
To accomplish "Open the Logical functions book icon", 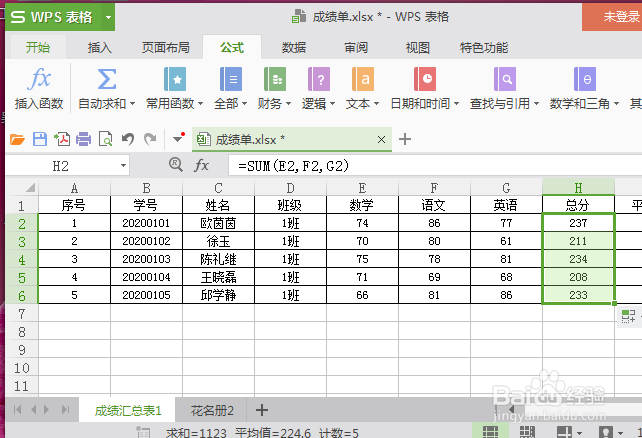I will (319, 79).
